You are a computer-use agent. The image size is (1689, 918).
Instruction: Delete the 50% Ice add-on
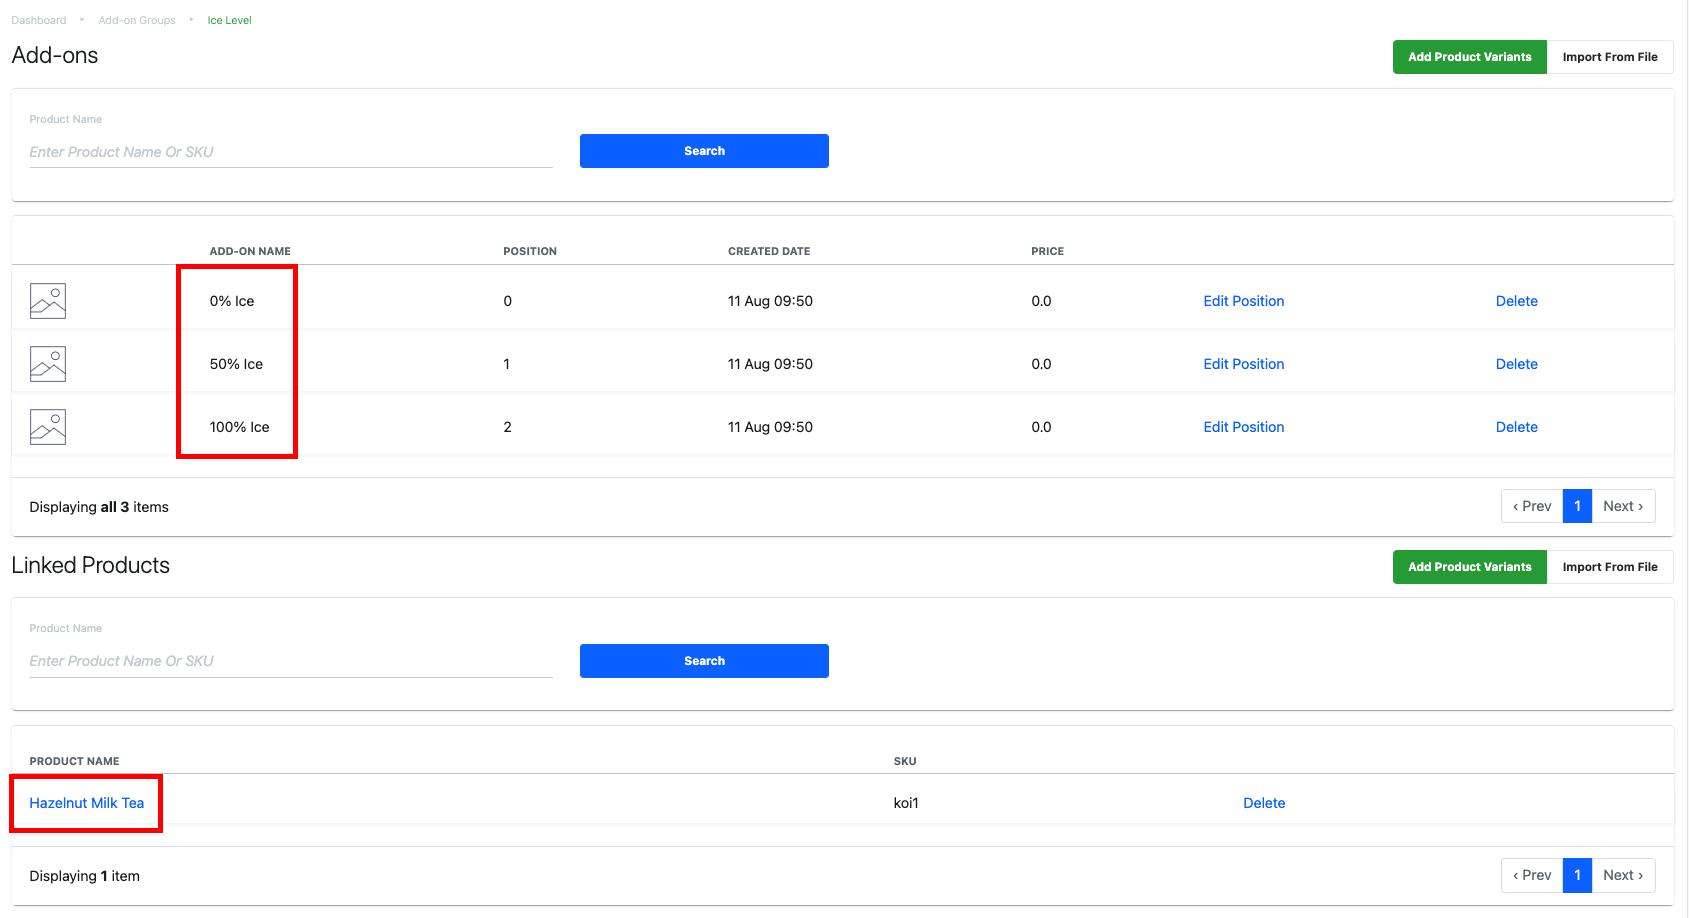tap(1517, 364)
